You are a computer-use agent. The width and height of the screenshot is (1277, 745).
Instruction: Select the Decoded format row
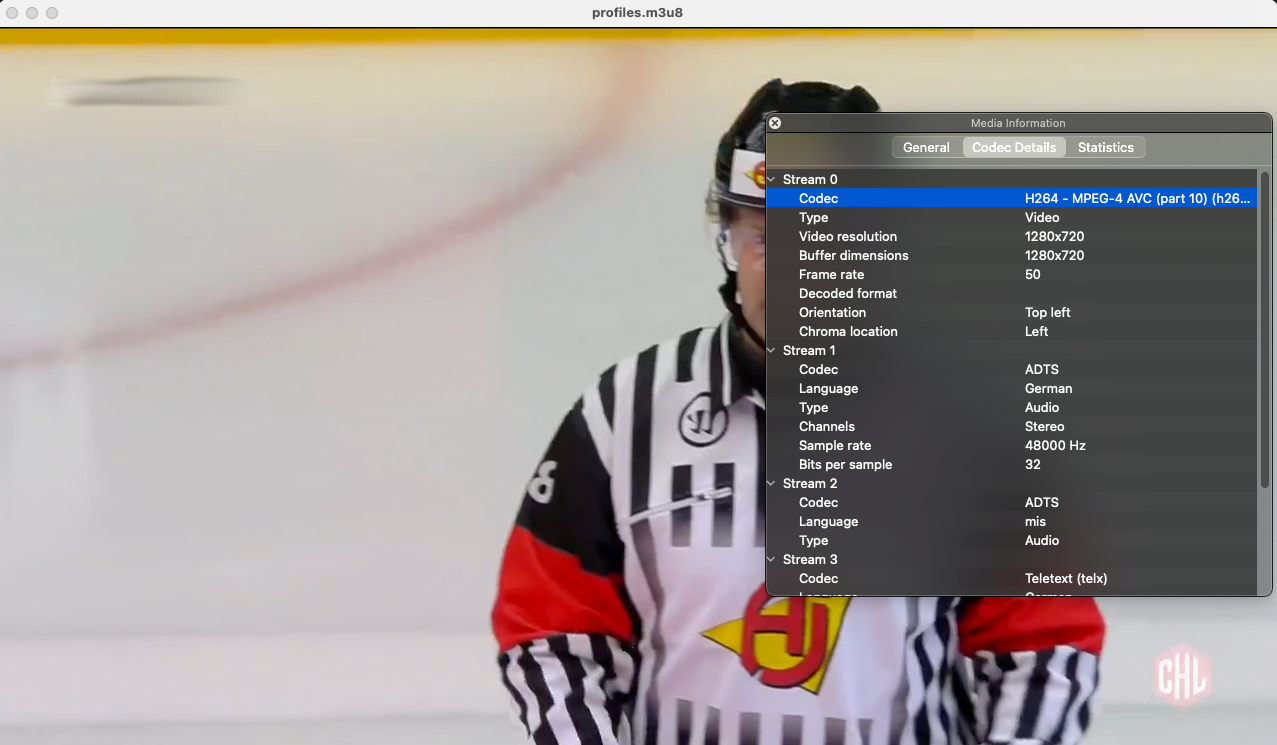(1011, 293)
